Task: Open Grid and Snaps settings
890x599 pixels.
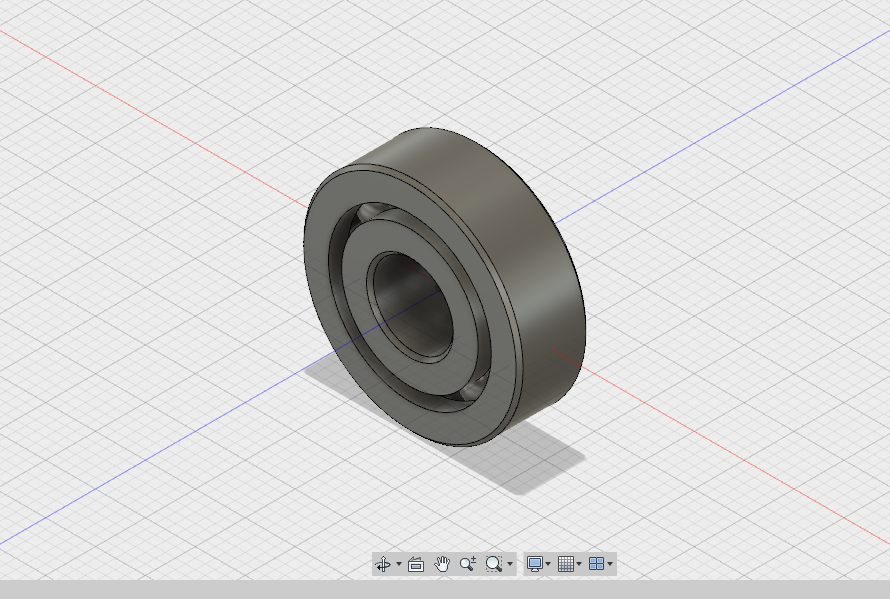Action: (x=568, y=563)
